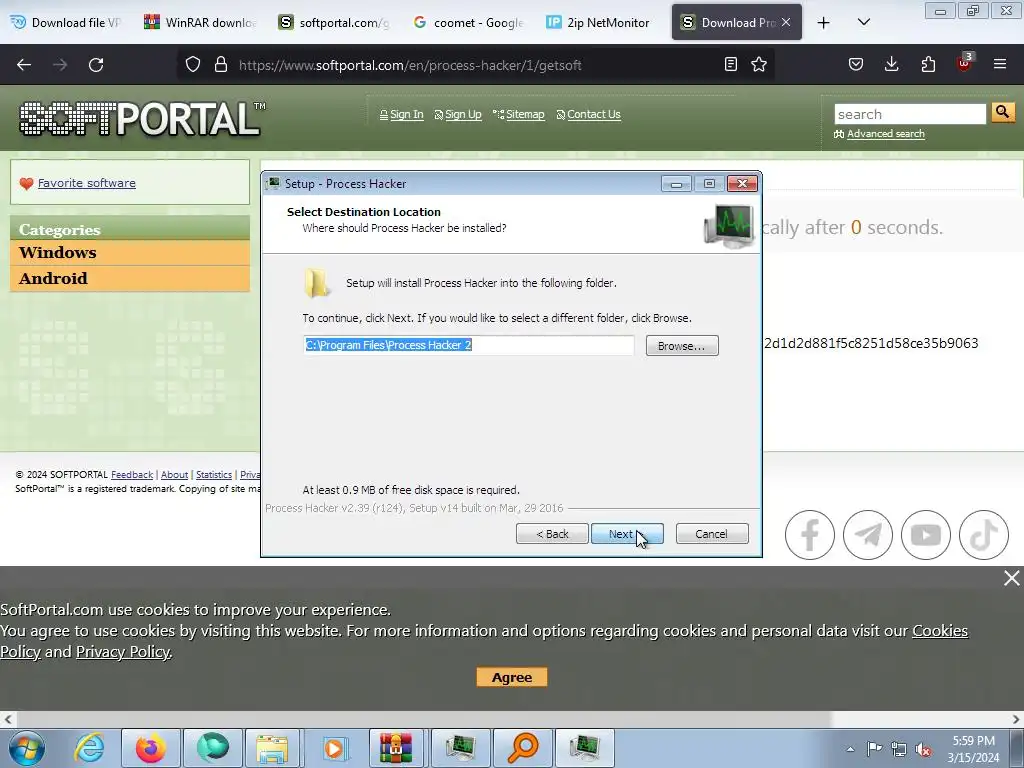This screenshot has width=1024, height=768.
Task: Open the Cookies Policy link
Action: [940, 631]
